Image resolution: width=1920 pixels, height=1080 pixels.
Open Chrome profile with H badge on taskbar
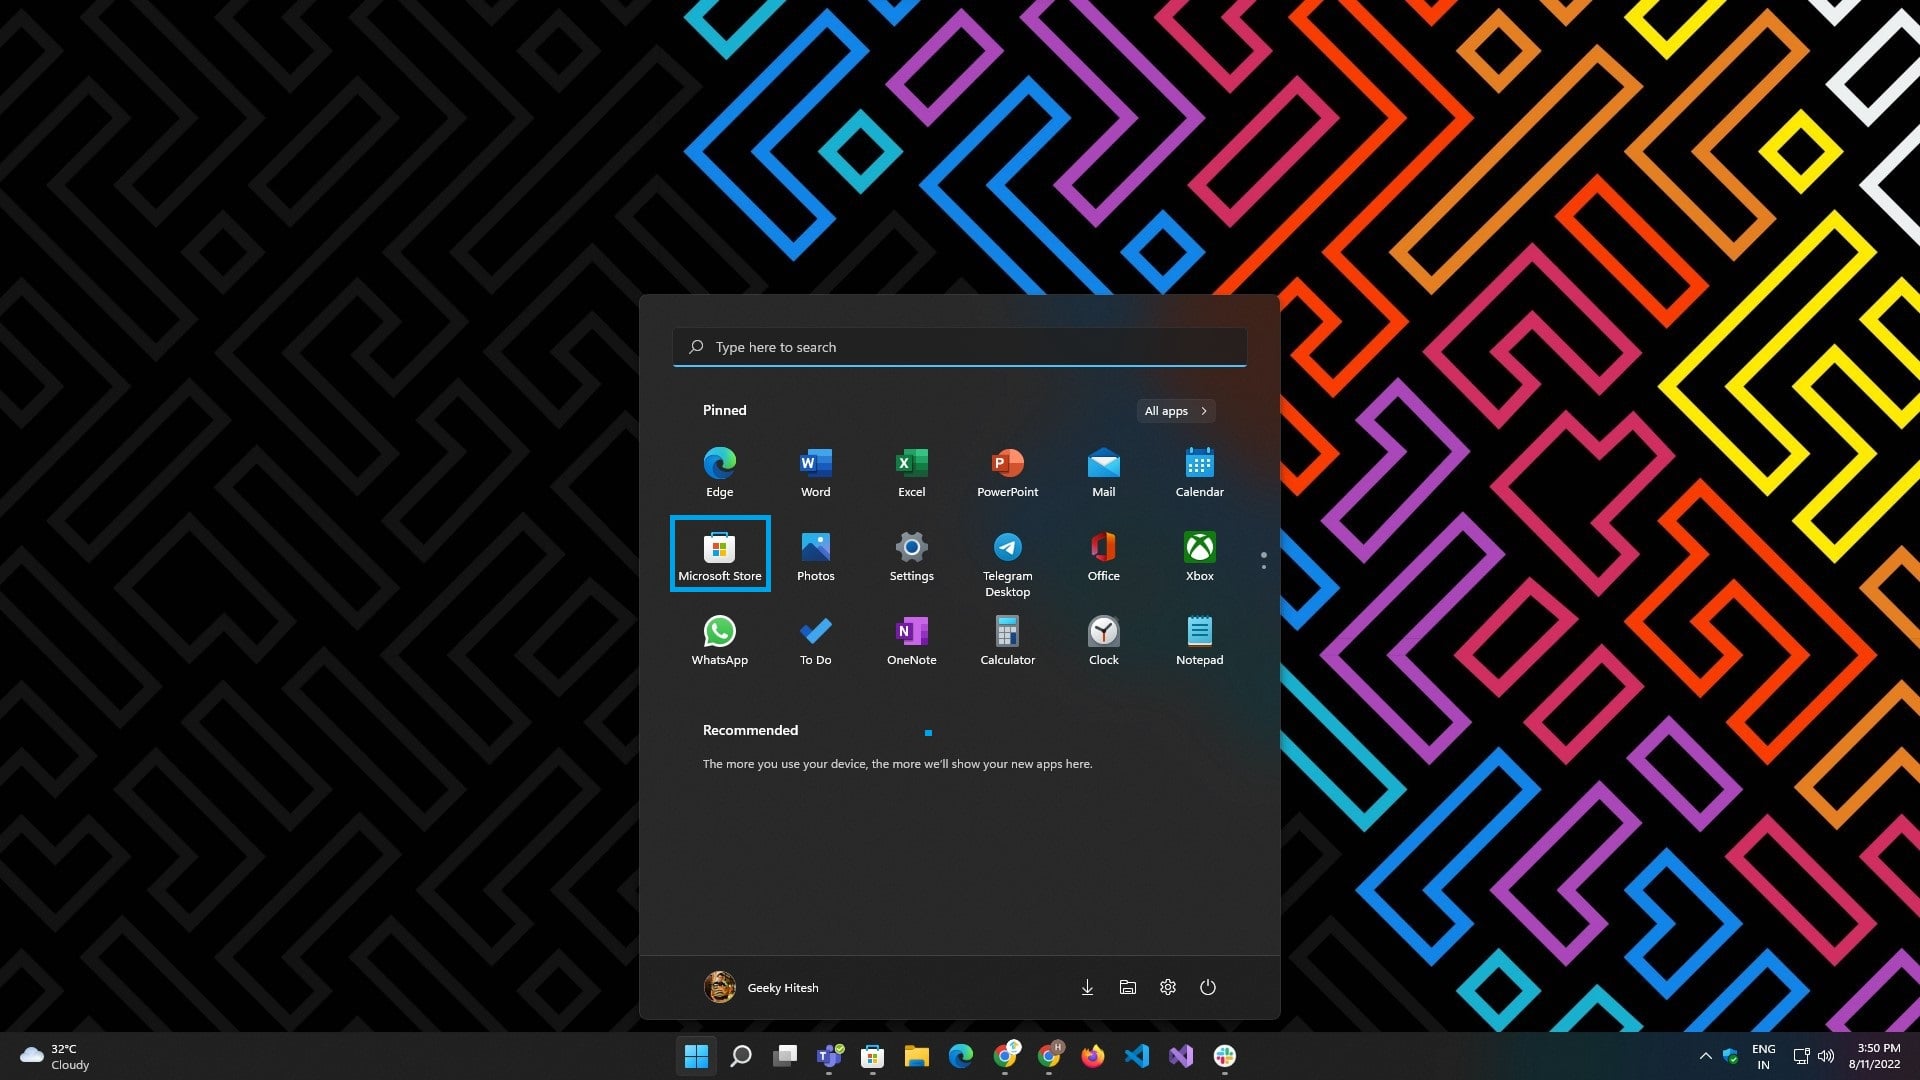[1049, 1056]
